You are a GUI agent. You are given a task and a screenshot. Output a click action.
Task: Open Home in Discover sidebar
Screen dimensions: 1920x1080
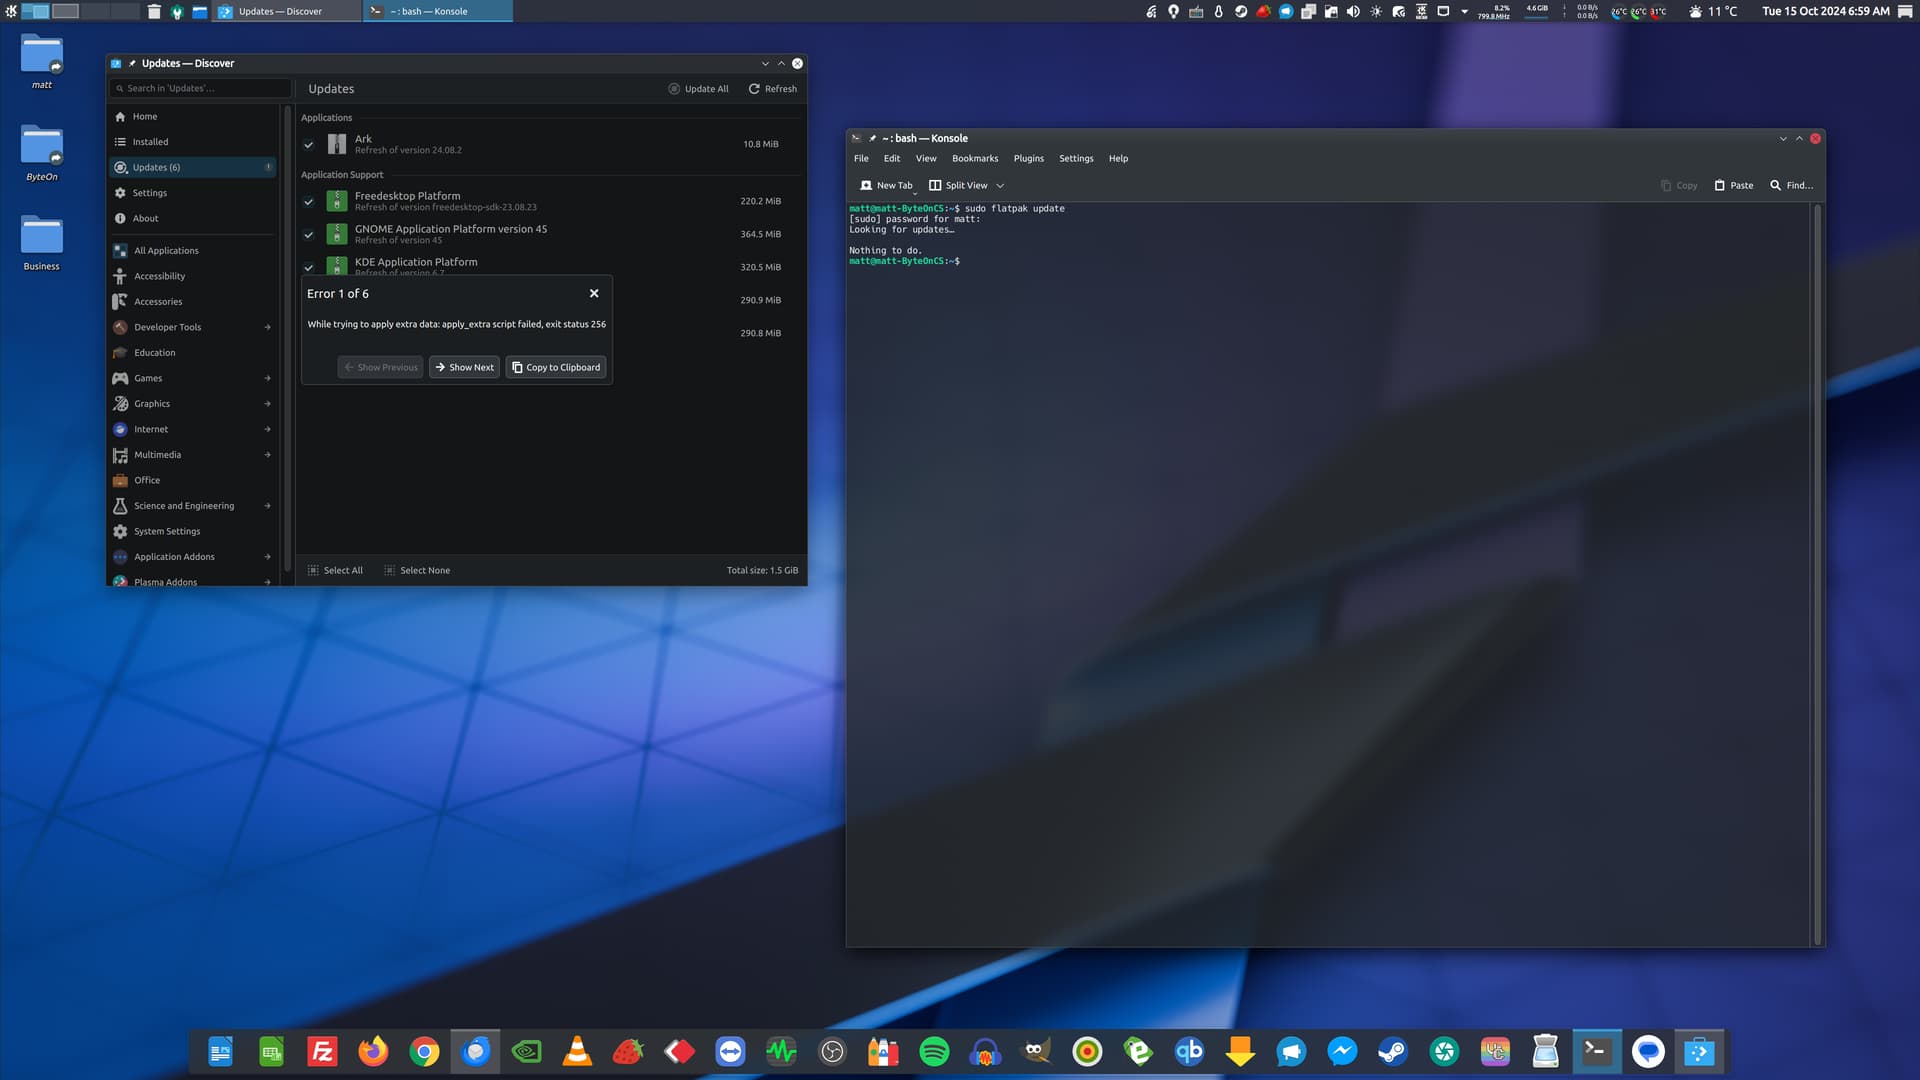pos(192,116)
